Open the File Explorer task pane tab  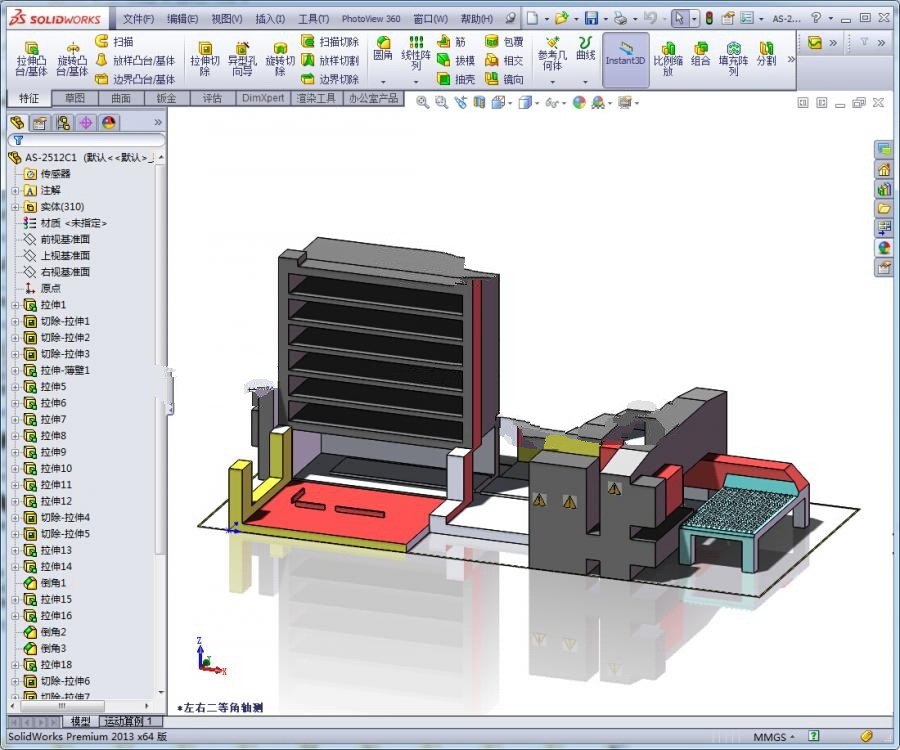pyautogui.click(x=884, y=208)
